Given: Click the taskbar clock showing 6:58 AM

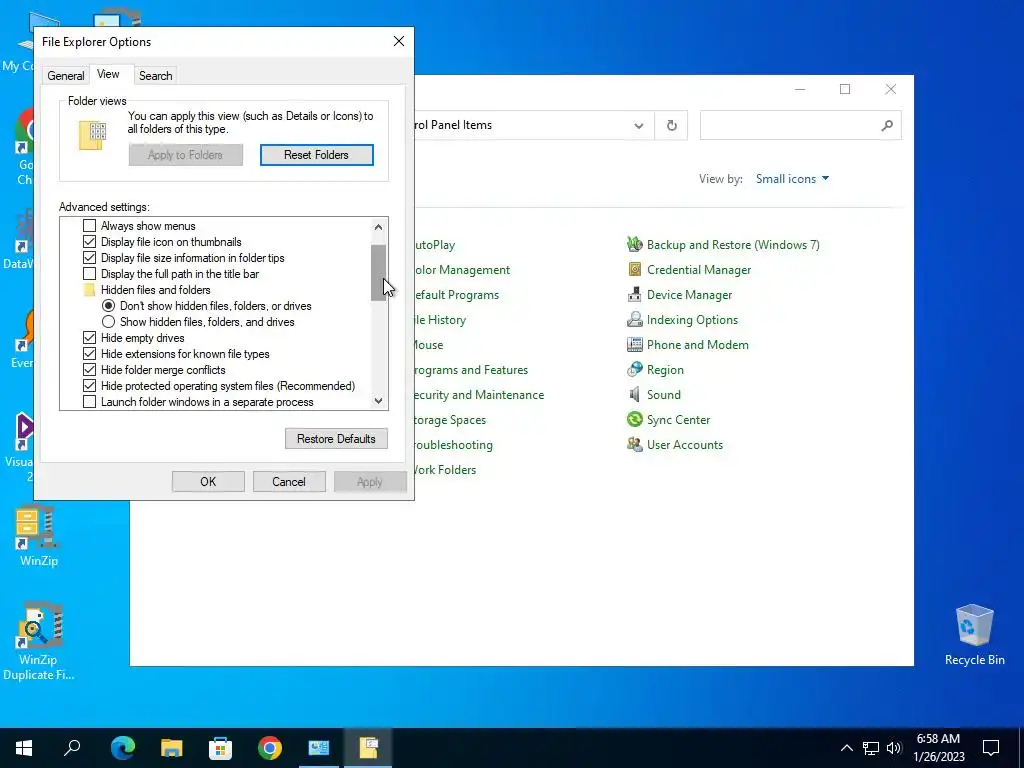Looking at the screenshot, I should click(x=938, y=748).
